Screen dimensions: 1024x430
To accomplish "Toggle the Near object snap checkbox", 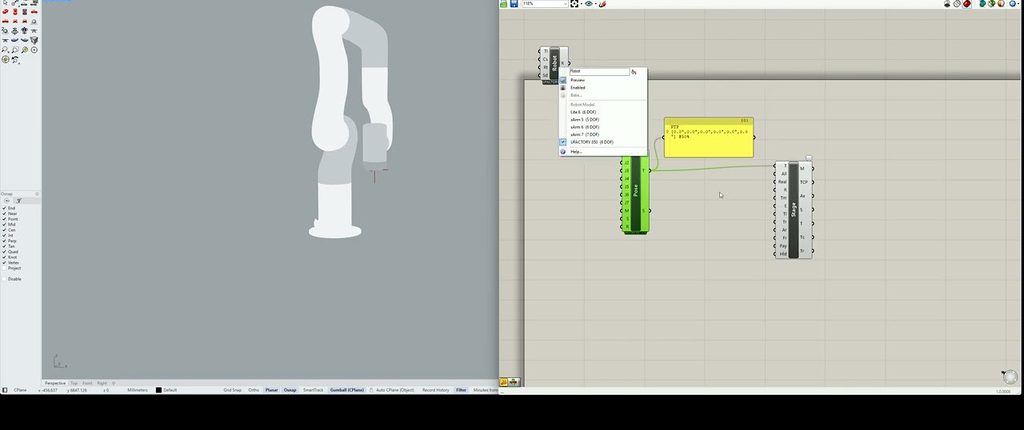I will pos(5,214).
